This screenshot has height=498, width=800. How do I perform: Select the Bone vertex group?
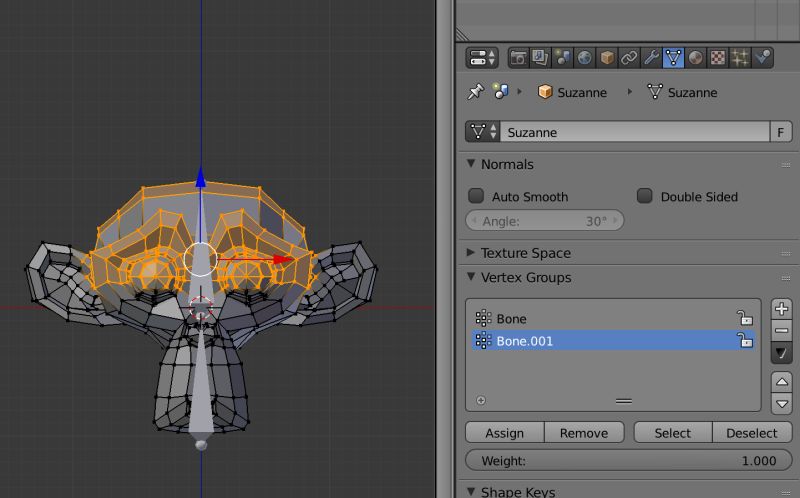click(613, 318)
